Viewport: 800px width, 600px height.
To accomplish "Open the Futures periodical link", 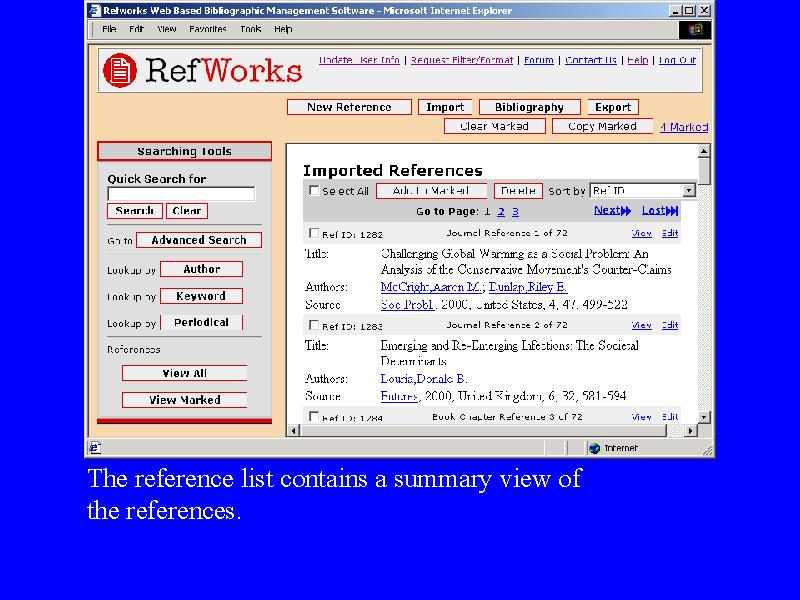I will click(x=399, y=396).
